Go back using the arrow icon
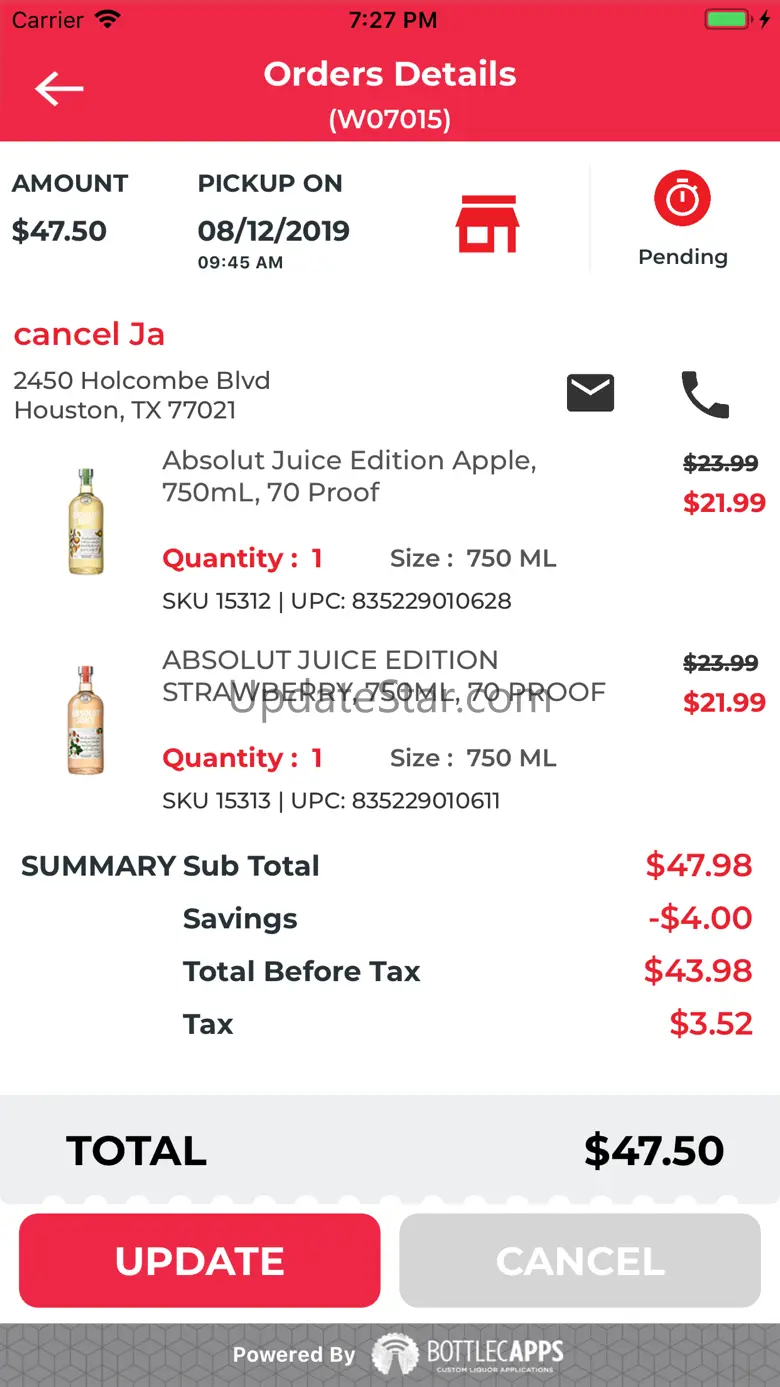Viewport: 780px width, 1387px height. click(59, 89)
